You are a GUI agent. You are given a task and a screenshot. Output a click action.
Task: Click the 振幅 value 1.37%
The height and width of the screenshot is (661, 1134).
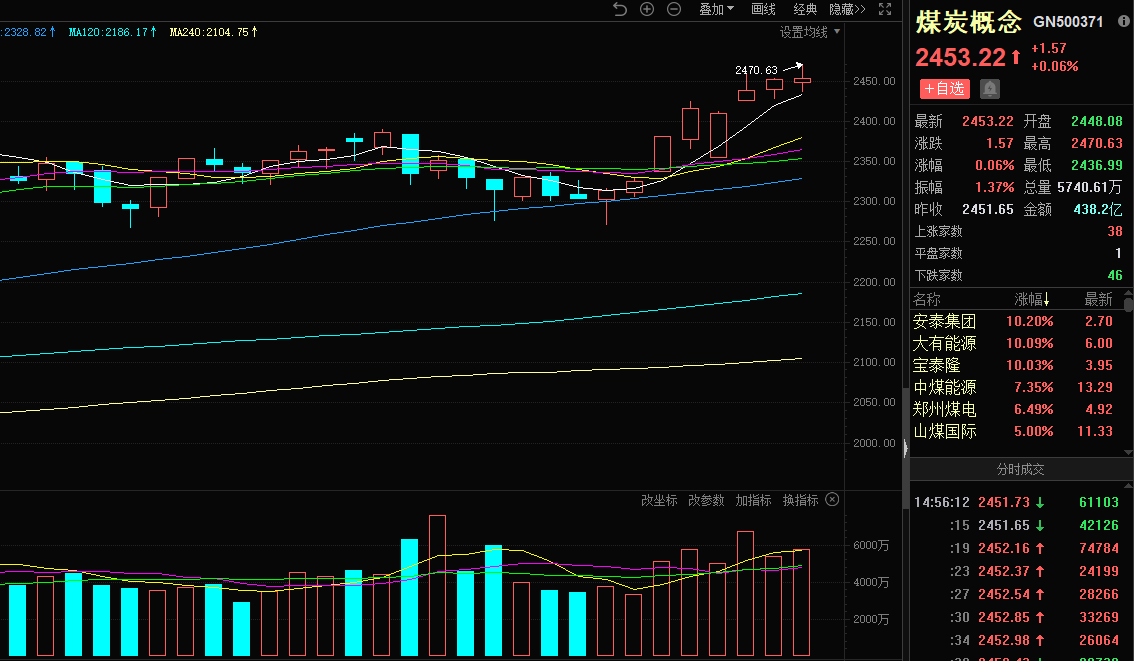(994, 187)
